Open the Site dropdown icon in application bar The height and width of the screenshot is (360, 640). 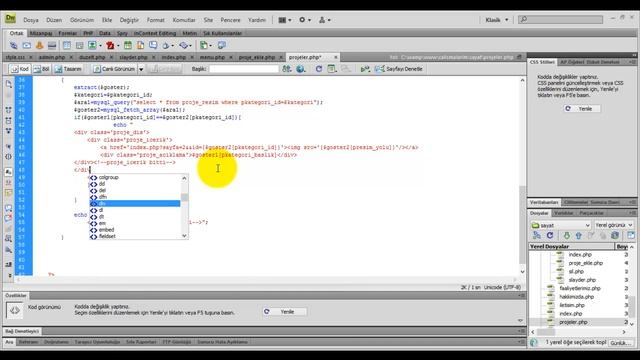[x=324, y=20]
